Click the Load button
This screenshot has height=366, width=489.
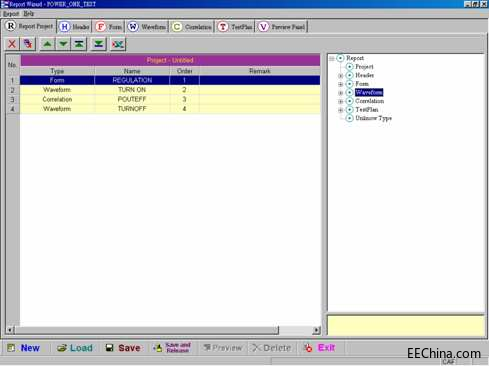[75, 348]
